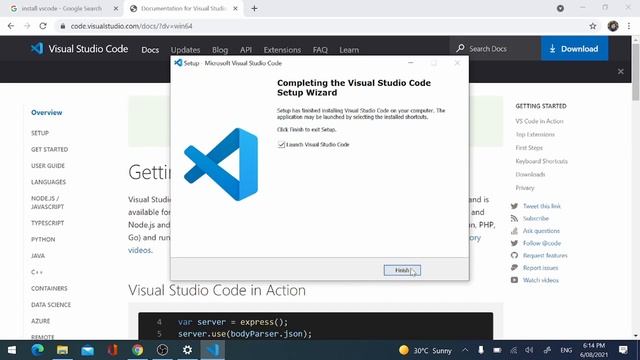Open TYPESCRIPT section in sidebar
The width and height of the screenshot is (640, 360).
coord(47,223)
